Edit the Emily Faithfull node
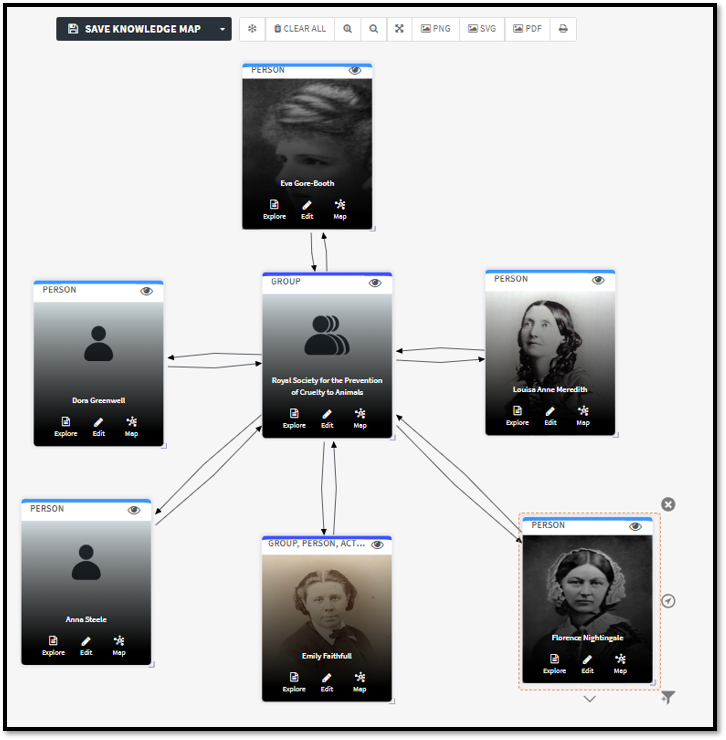Screen dimensions: 726x740 tap(327, 682)
